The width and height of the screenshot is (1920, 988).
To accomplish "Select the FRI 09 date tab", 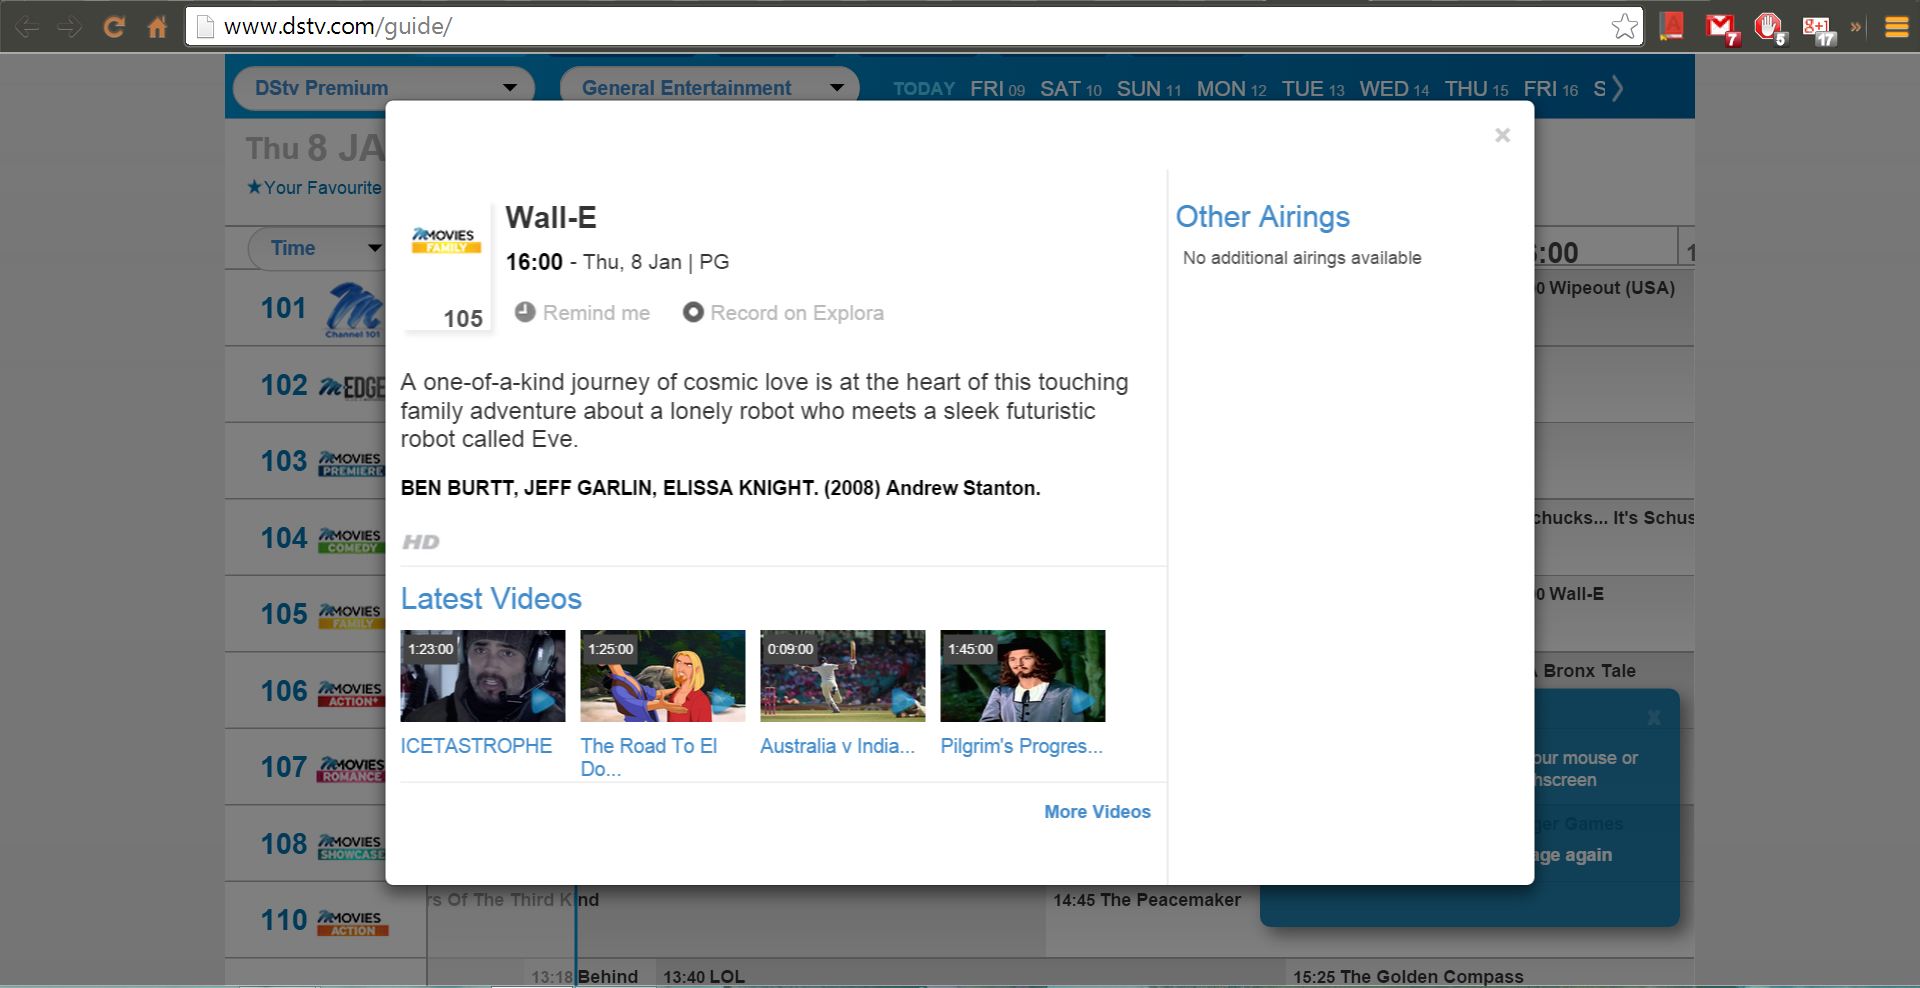I will (x=997, y=89).
